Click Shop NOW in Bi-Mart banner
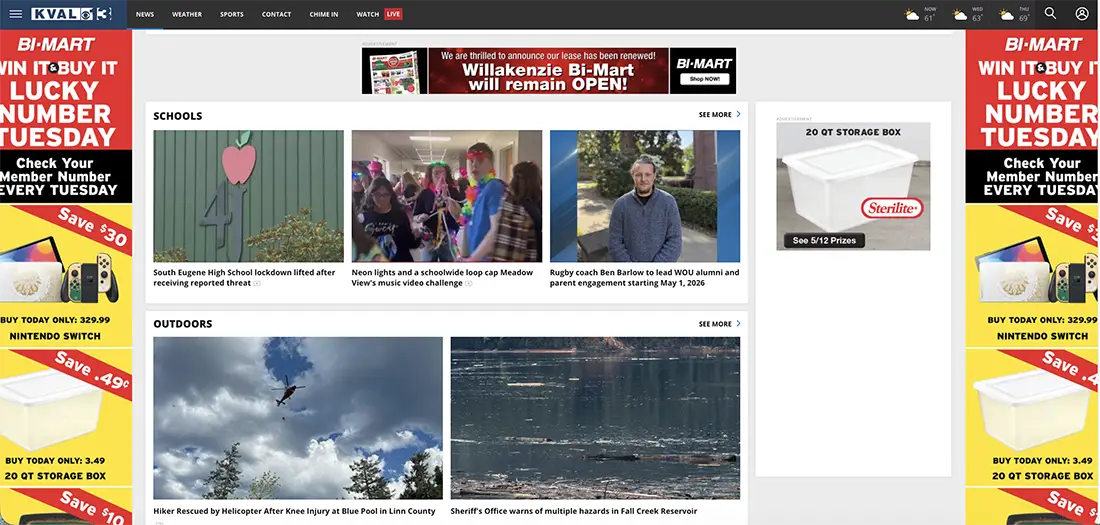1100x525 pixels. pyautogui.click(x=704, y=79)
